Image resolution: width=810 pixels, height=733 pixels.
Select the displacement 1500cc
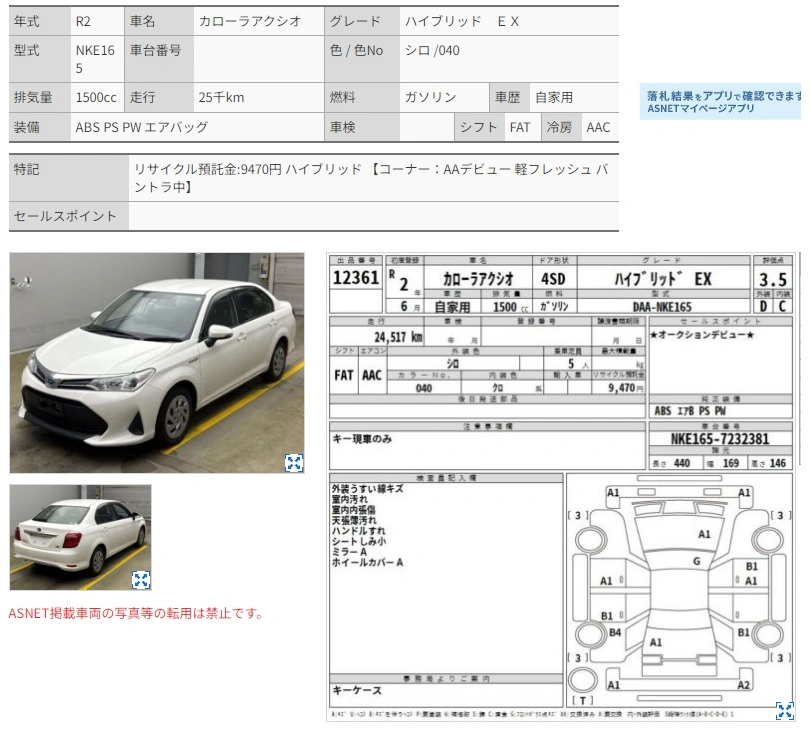tap(96, 98)
